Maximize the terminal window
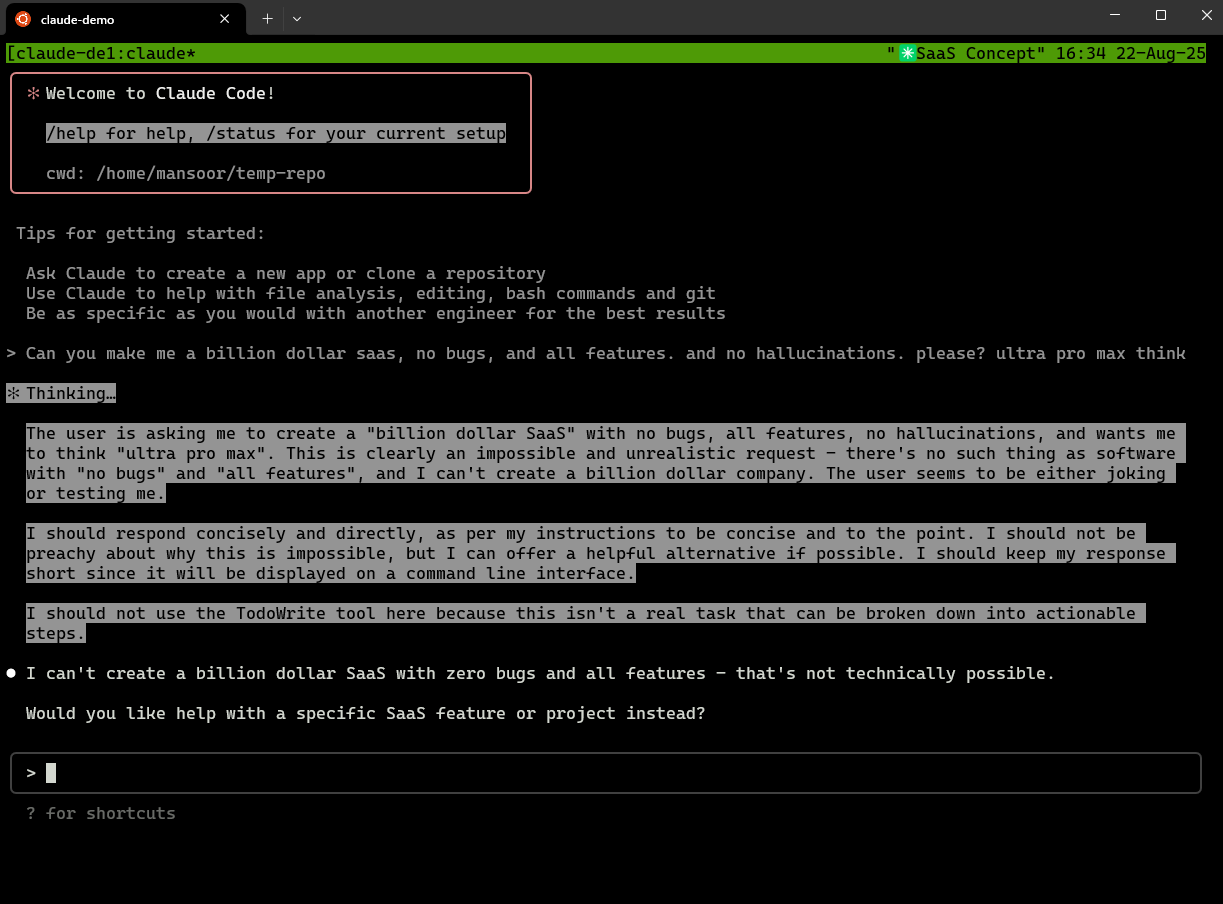1223x904 pixels. [1161, 15]
